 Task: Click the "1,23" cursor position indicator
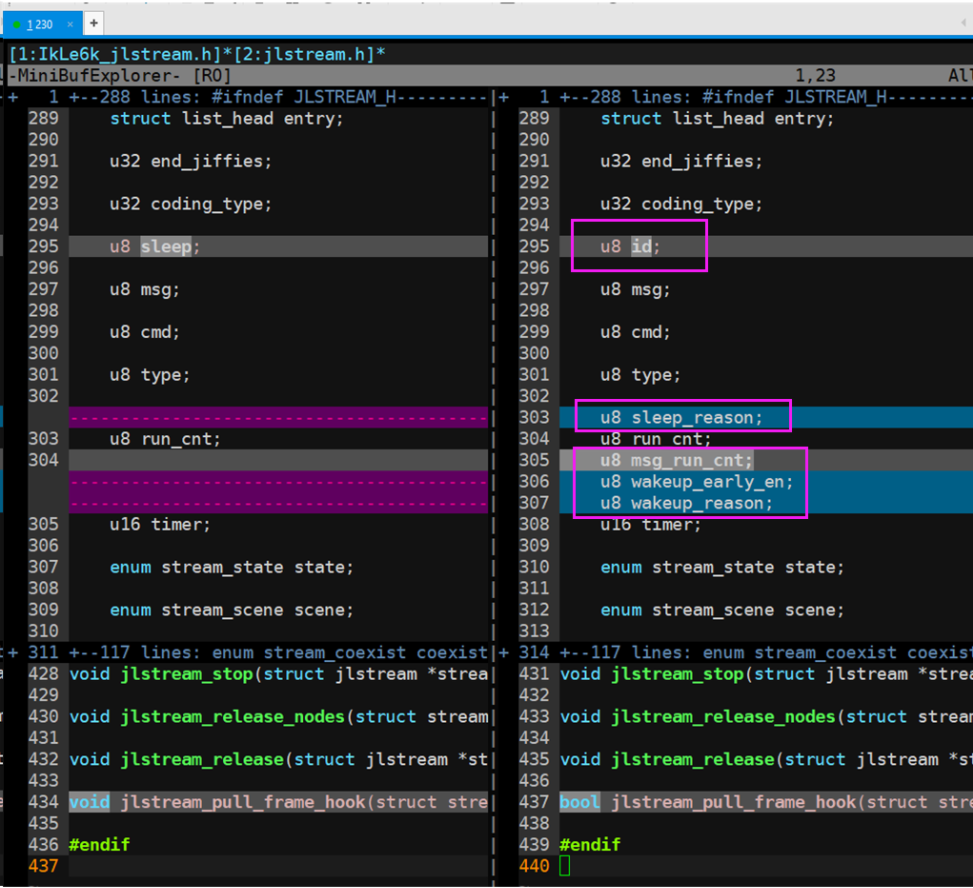pos(815,76)
